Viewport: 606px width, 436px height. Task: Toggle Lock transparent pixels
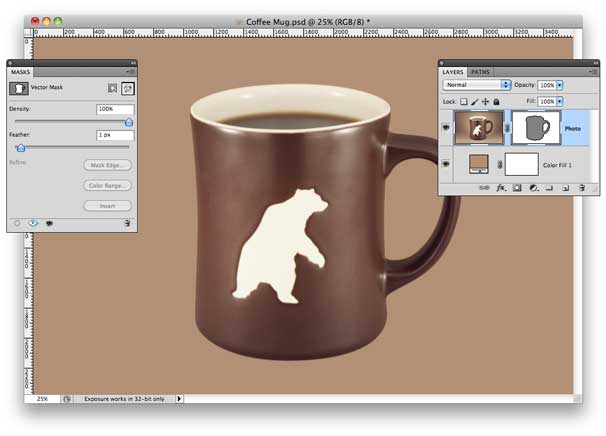[463, 102]
